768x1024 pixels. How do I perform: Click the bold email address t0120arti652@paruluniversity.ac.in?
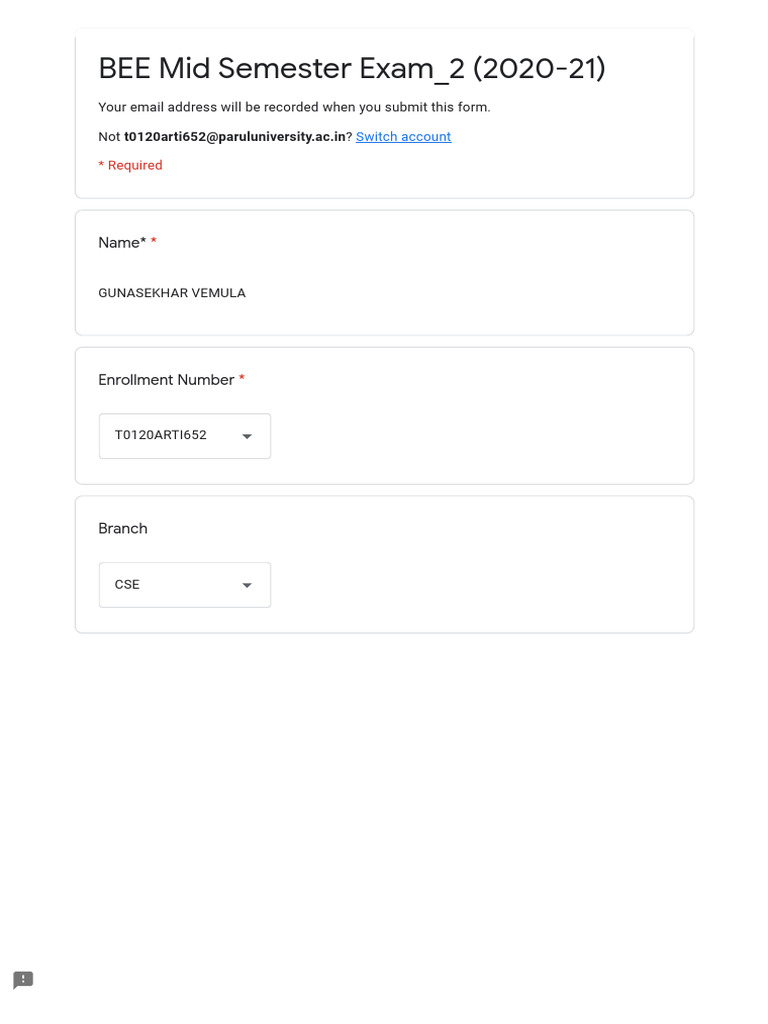[234, 136]
